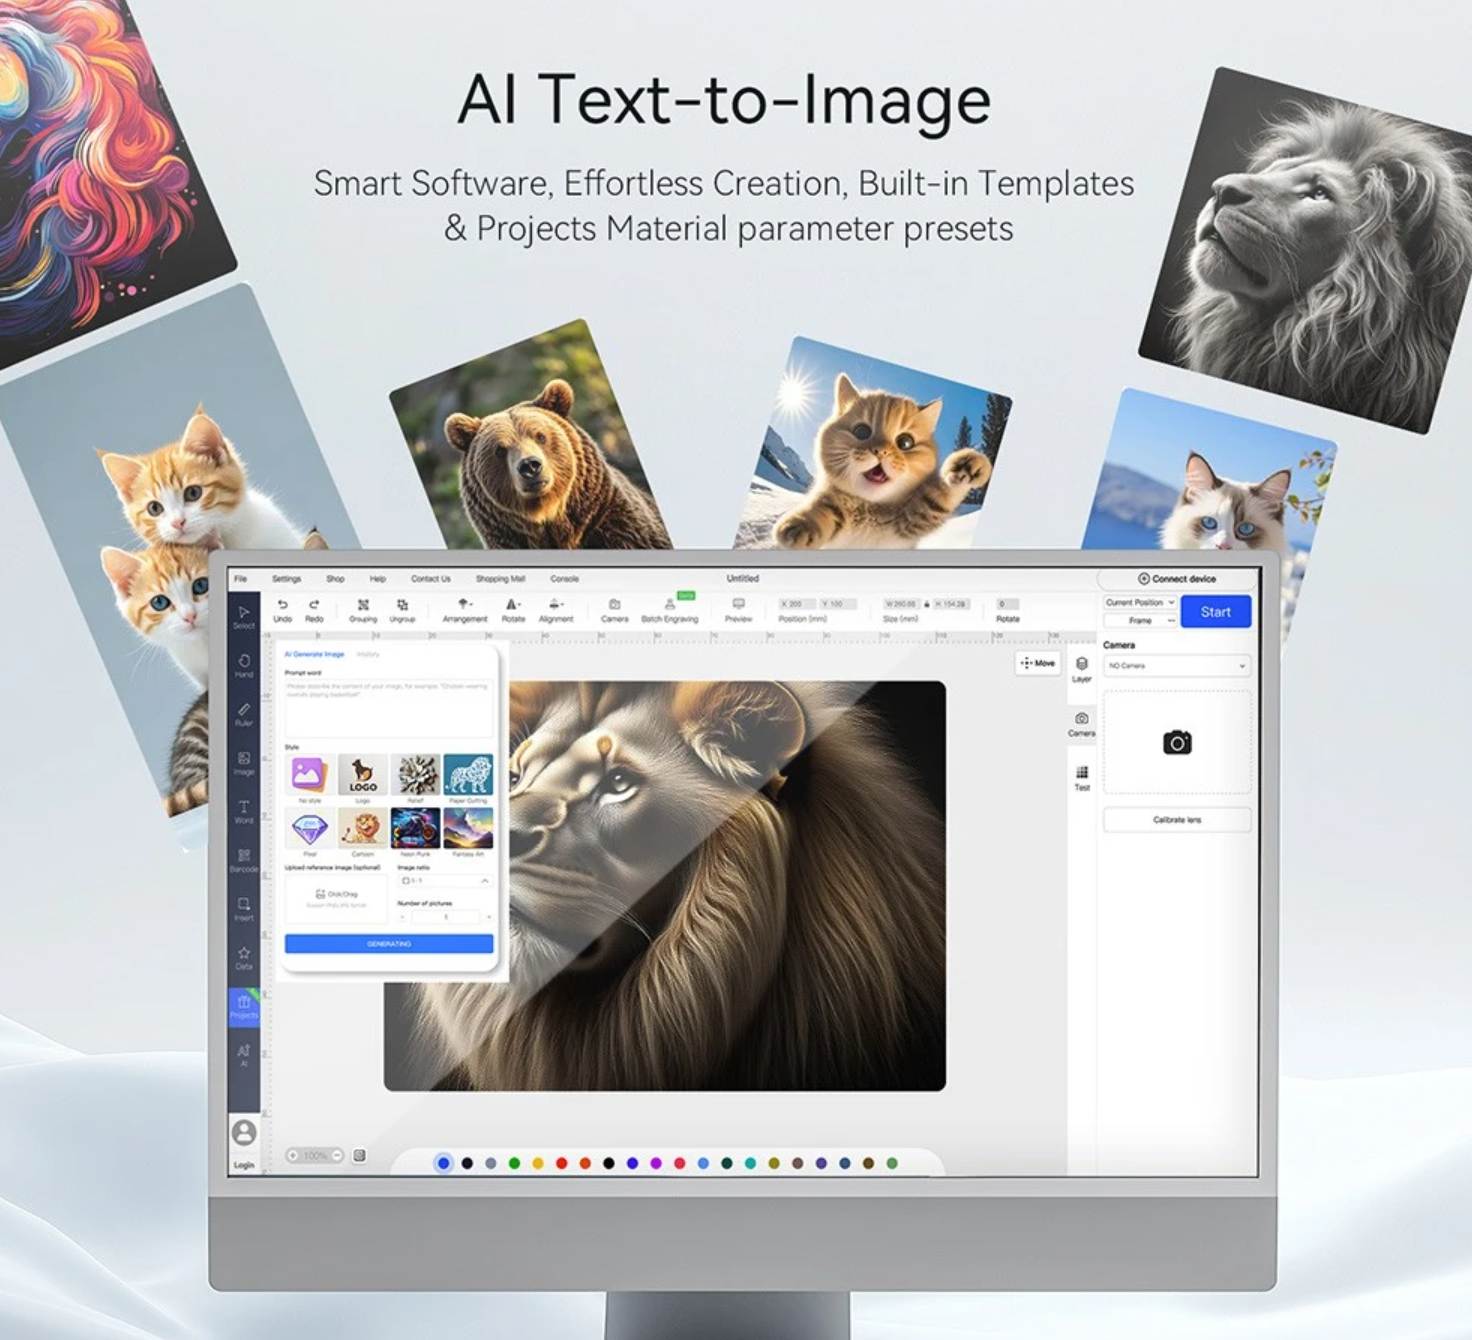
Task: Pick the Ruler tool
Action: 244,712
